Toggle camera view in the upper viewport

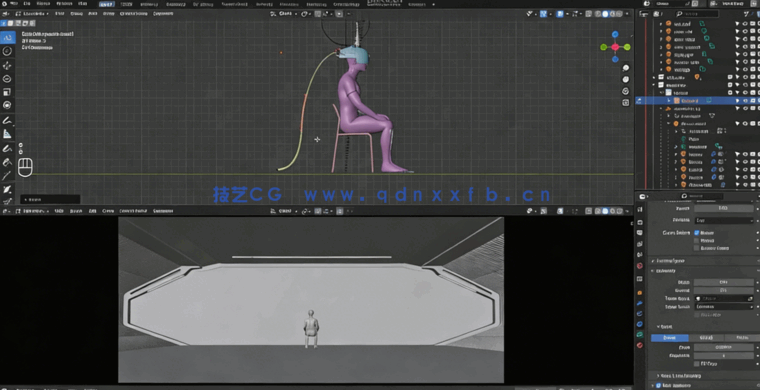tap(626, 91)
